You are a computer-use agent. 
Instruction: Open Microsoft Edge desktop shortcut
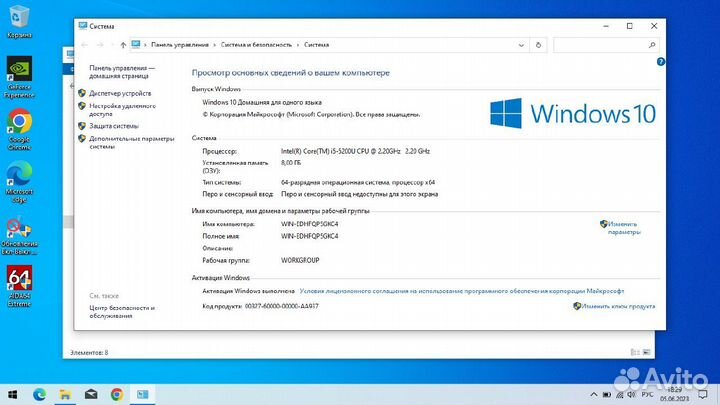[x=19, y=182]
